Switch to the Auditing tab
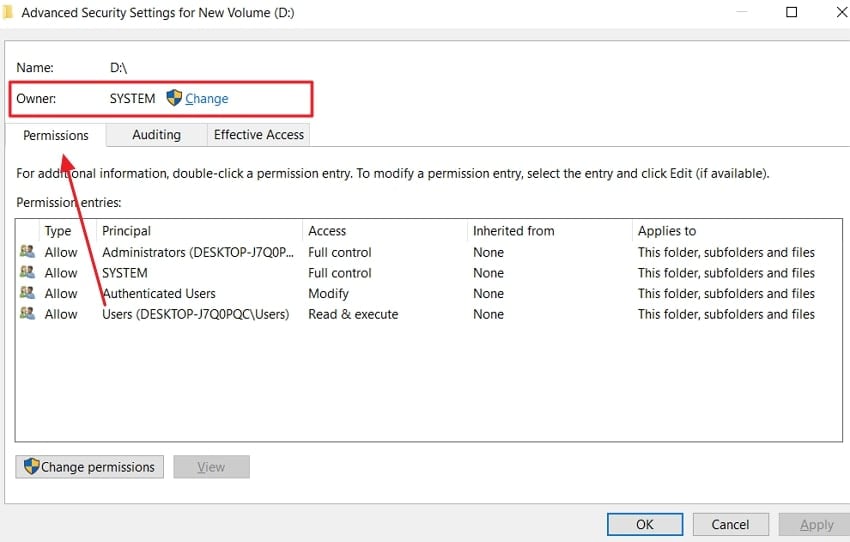850x542 pixels. pos(156,135)
